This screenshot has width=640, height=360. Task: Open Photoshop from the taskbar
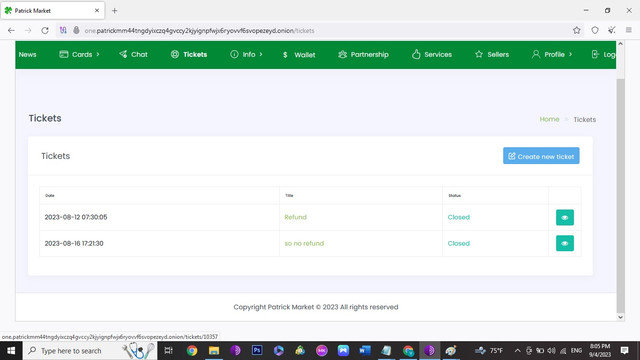coord(257,350)
